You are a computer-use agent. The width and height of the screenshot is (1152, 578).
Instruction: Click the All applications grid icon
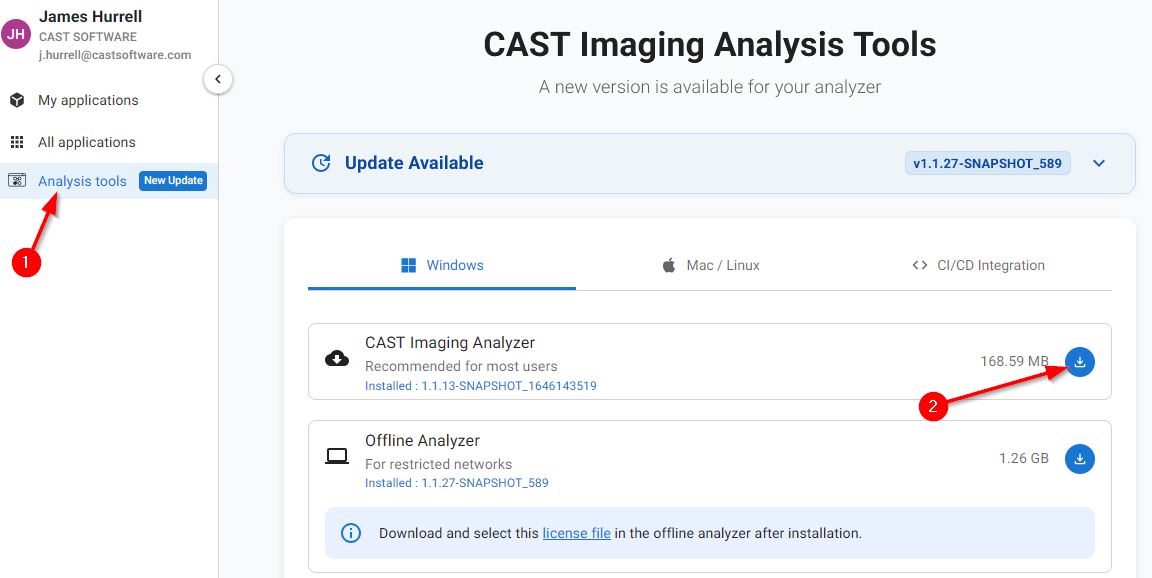point(17,142)
